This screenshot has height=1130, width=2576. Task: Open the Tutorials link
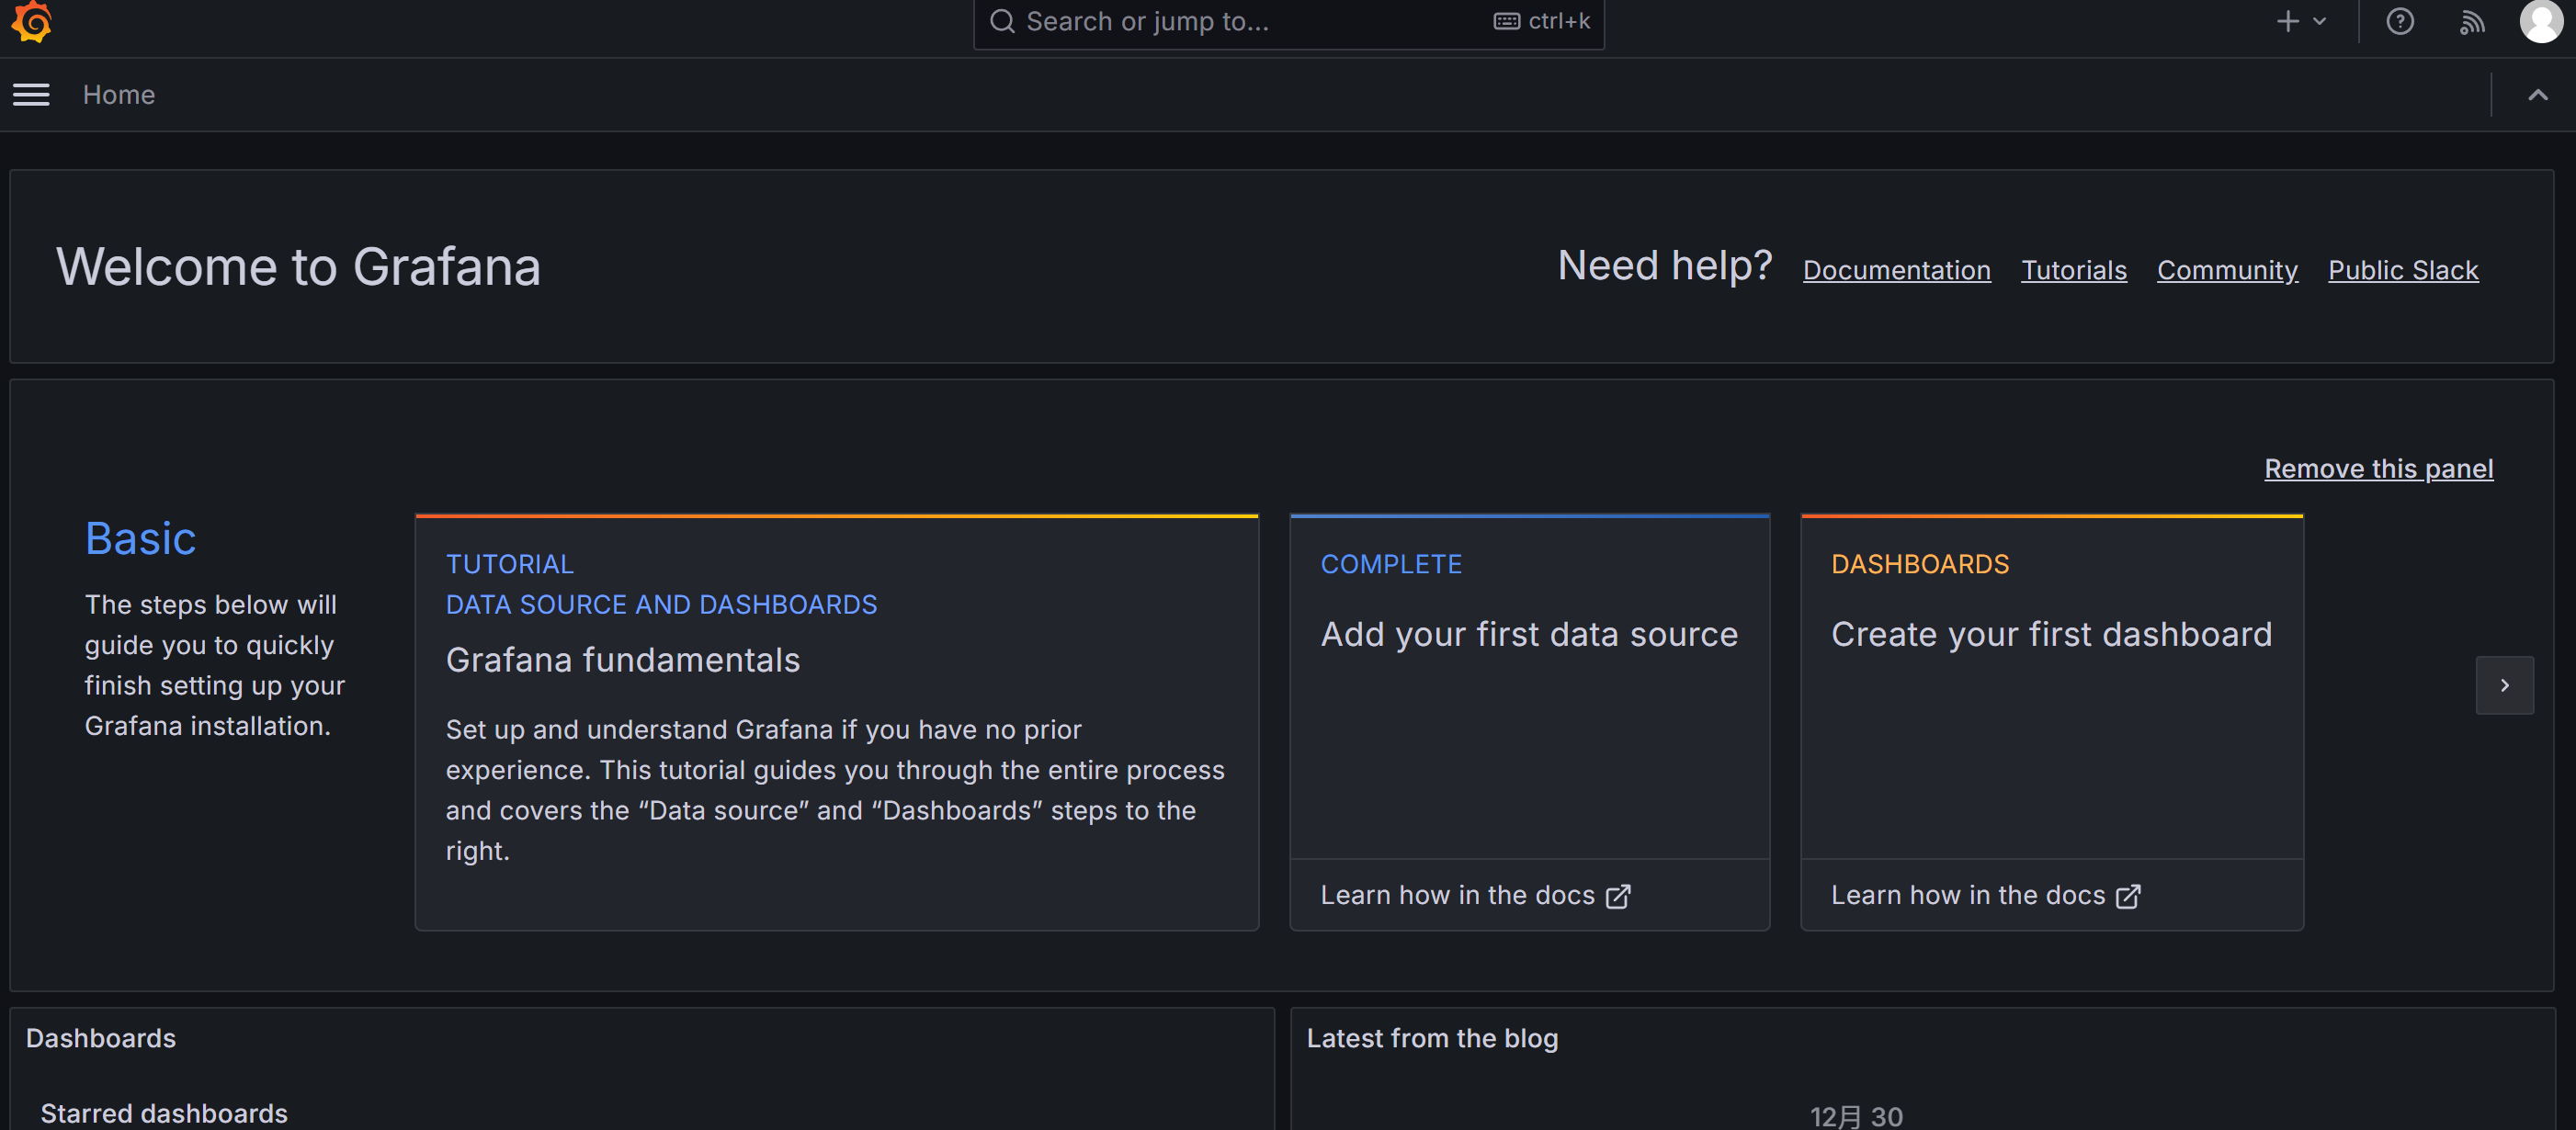coord(2073,270)
